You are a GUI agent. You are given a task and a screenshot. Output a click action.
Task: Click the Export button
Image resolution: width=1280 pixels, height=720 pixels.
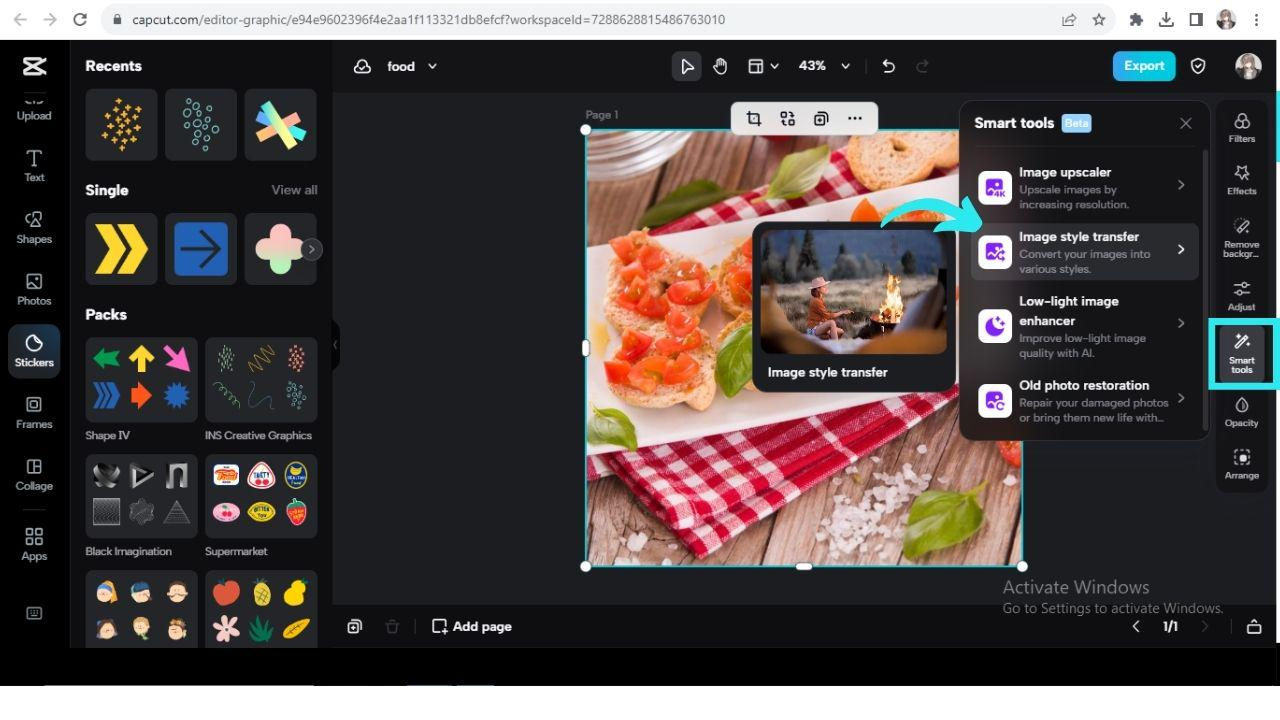tap(1143, 65)
